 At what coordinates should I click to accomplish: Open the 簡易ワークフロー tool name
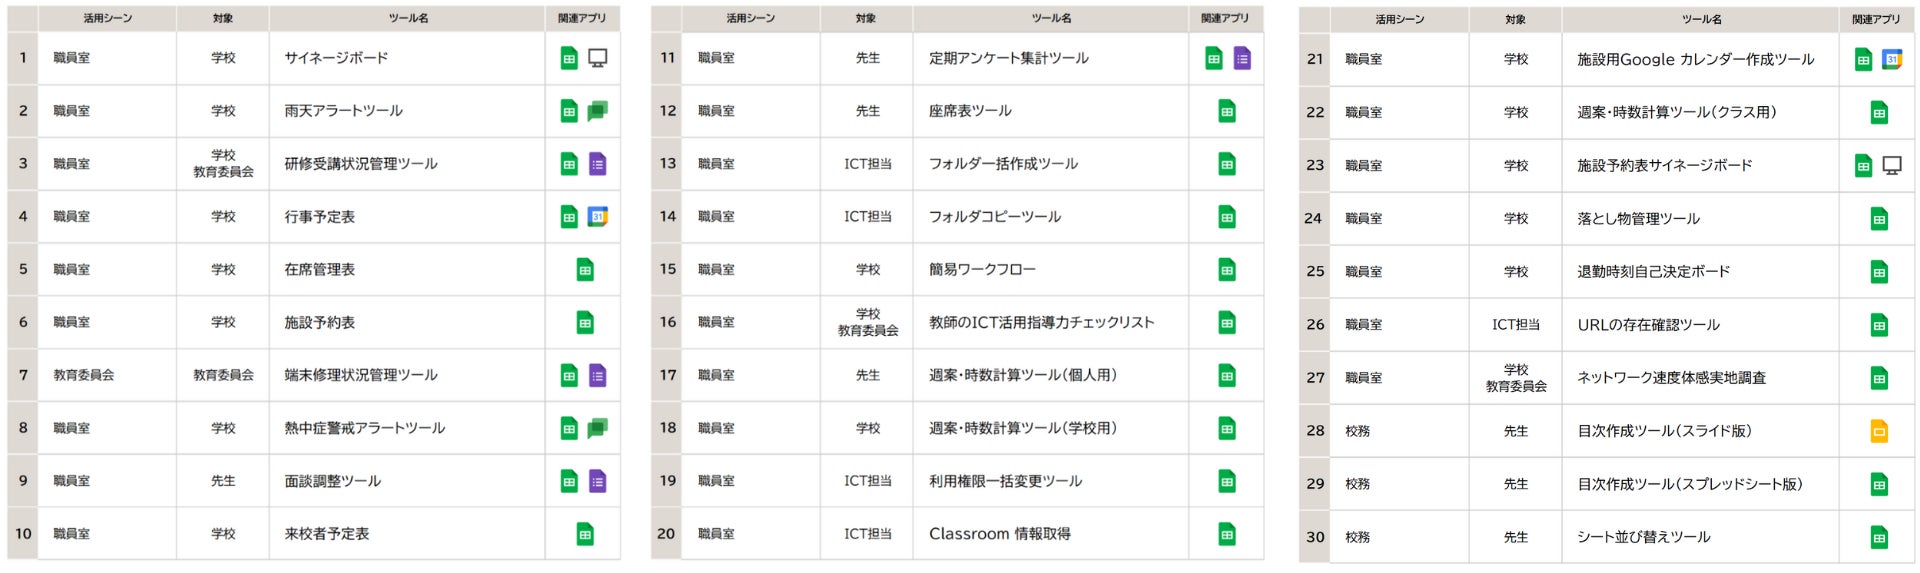click(x=981, y=269)
